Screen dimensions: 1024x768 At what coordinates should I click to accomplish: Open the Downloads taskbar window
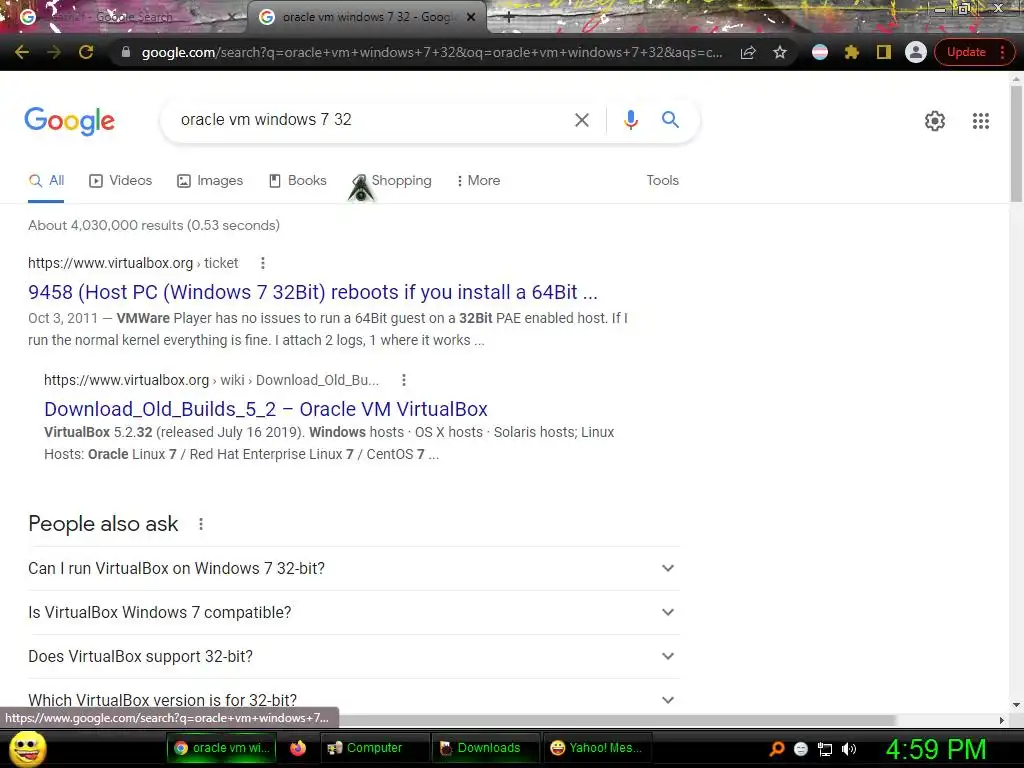pos(486,748)
